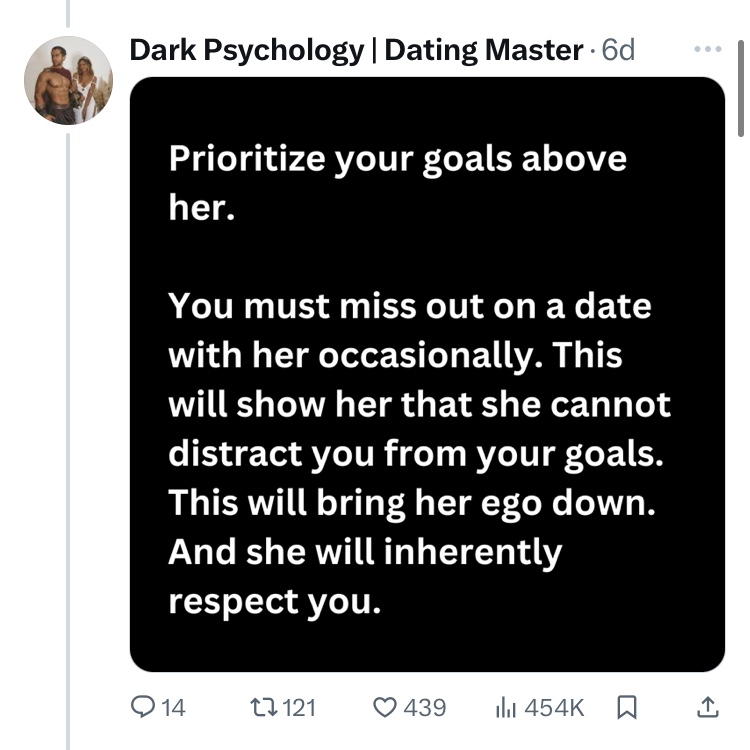Click the 6d timestamp link
Image resolution: width=750 pixels, height=750 pixels.
click(619, 50)
